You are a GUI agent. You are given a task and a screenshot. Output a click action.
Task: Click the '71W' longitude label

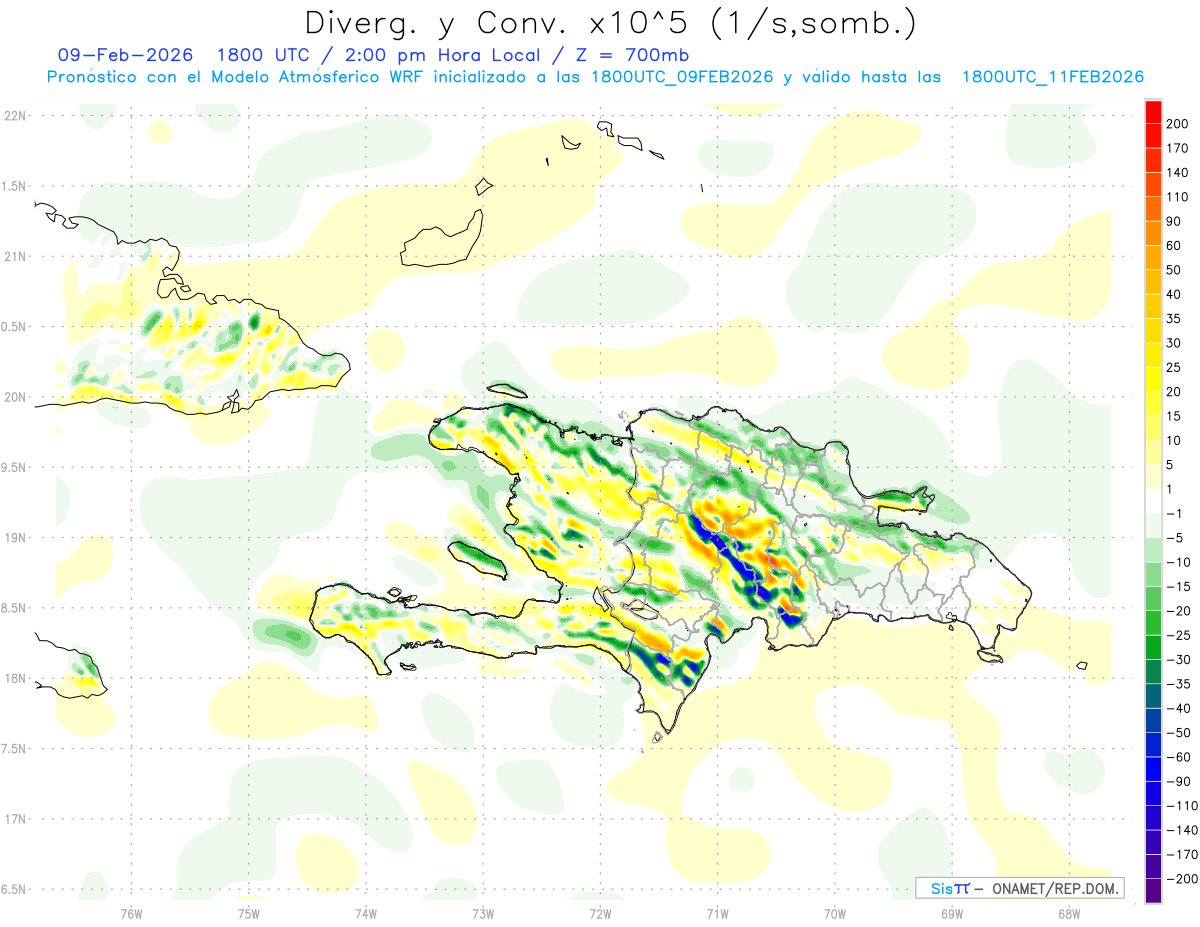(717, 912)
